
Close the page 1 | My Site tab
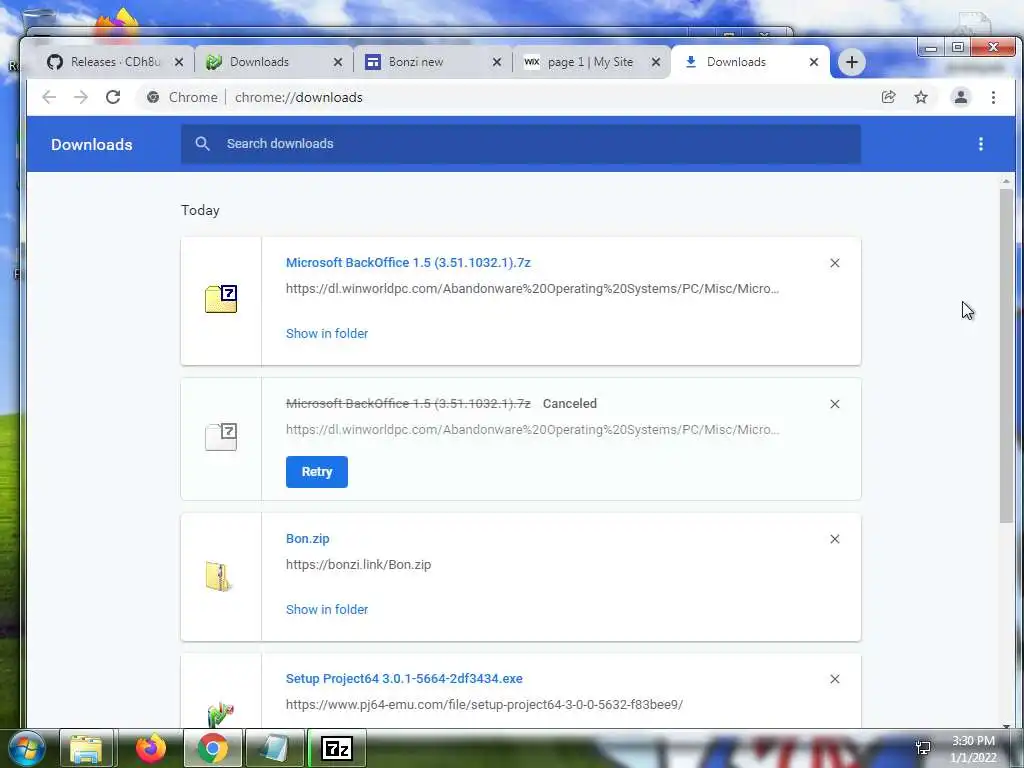point(656,62)
